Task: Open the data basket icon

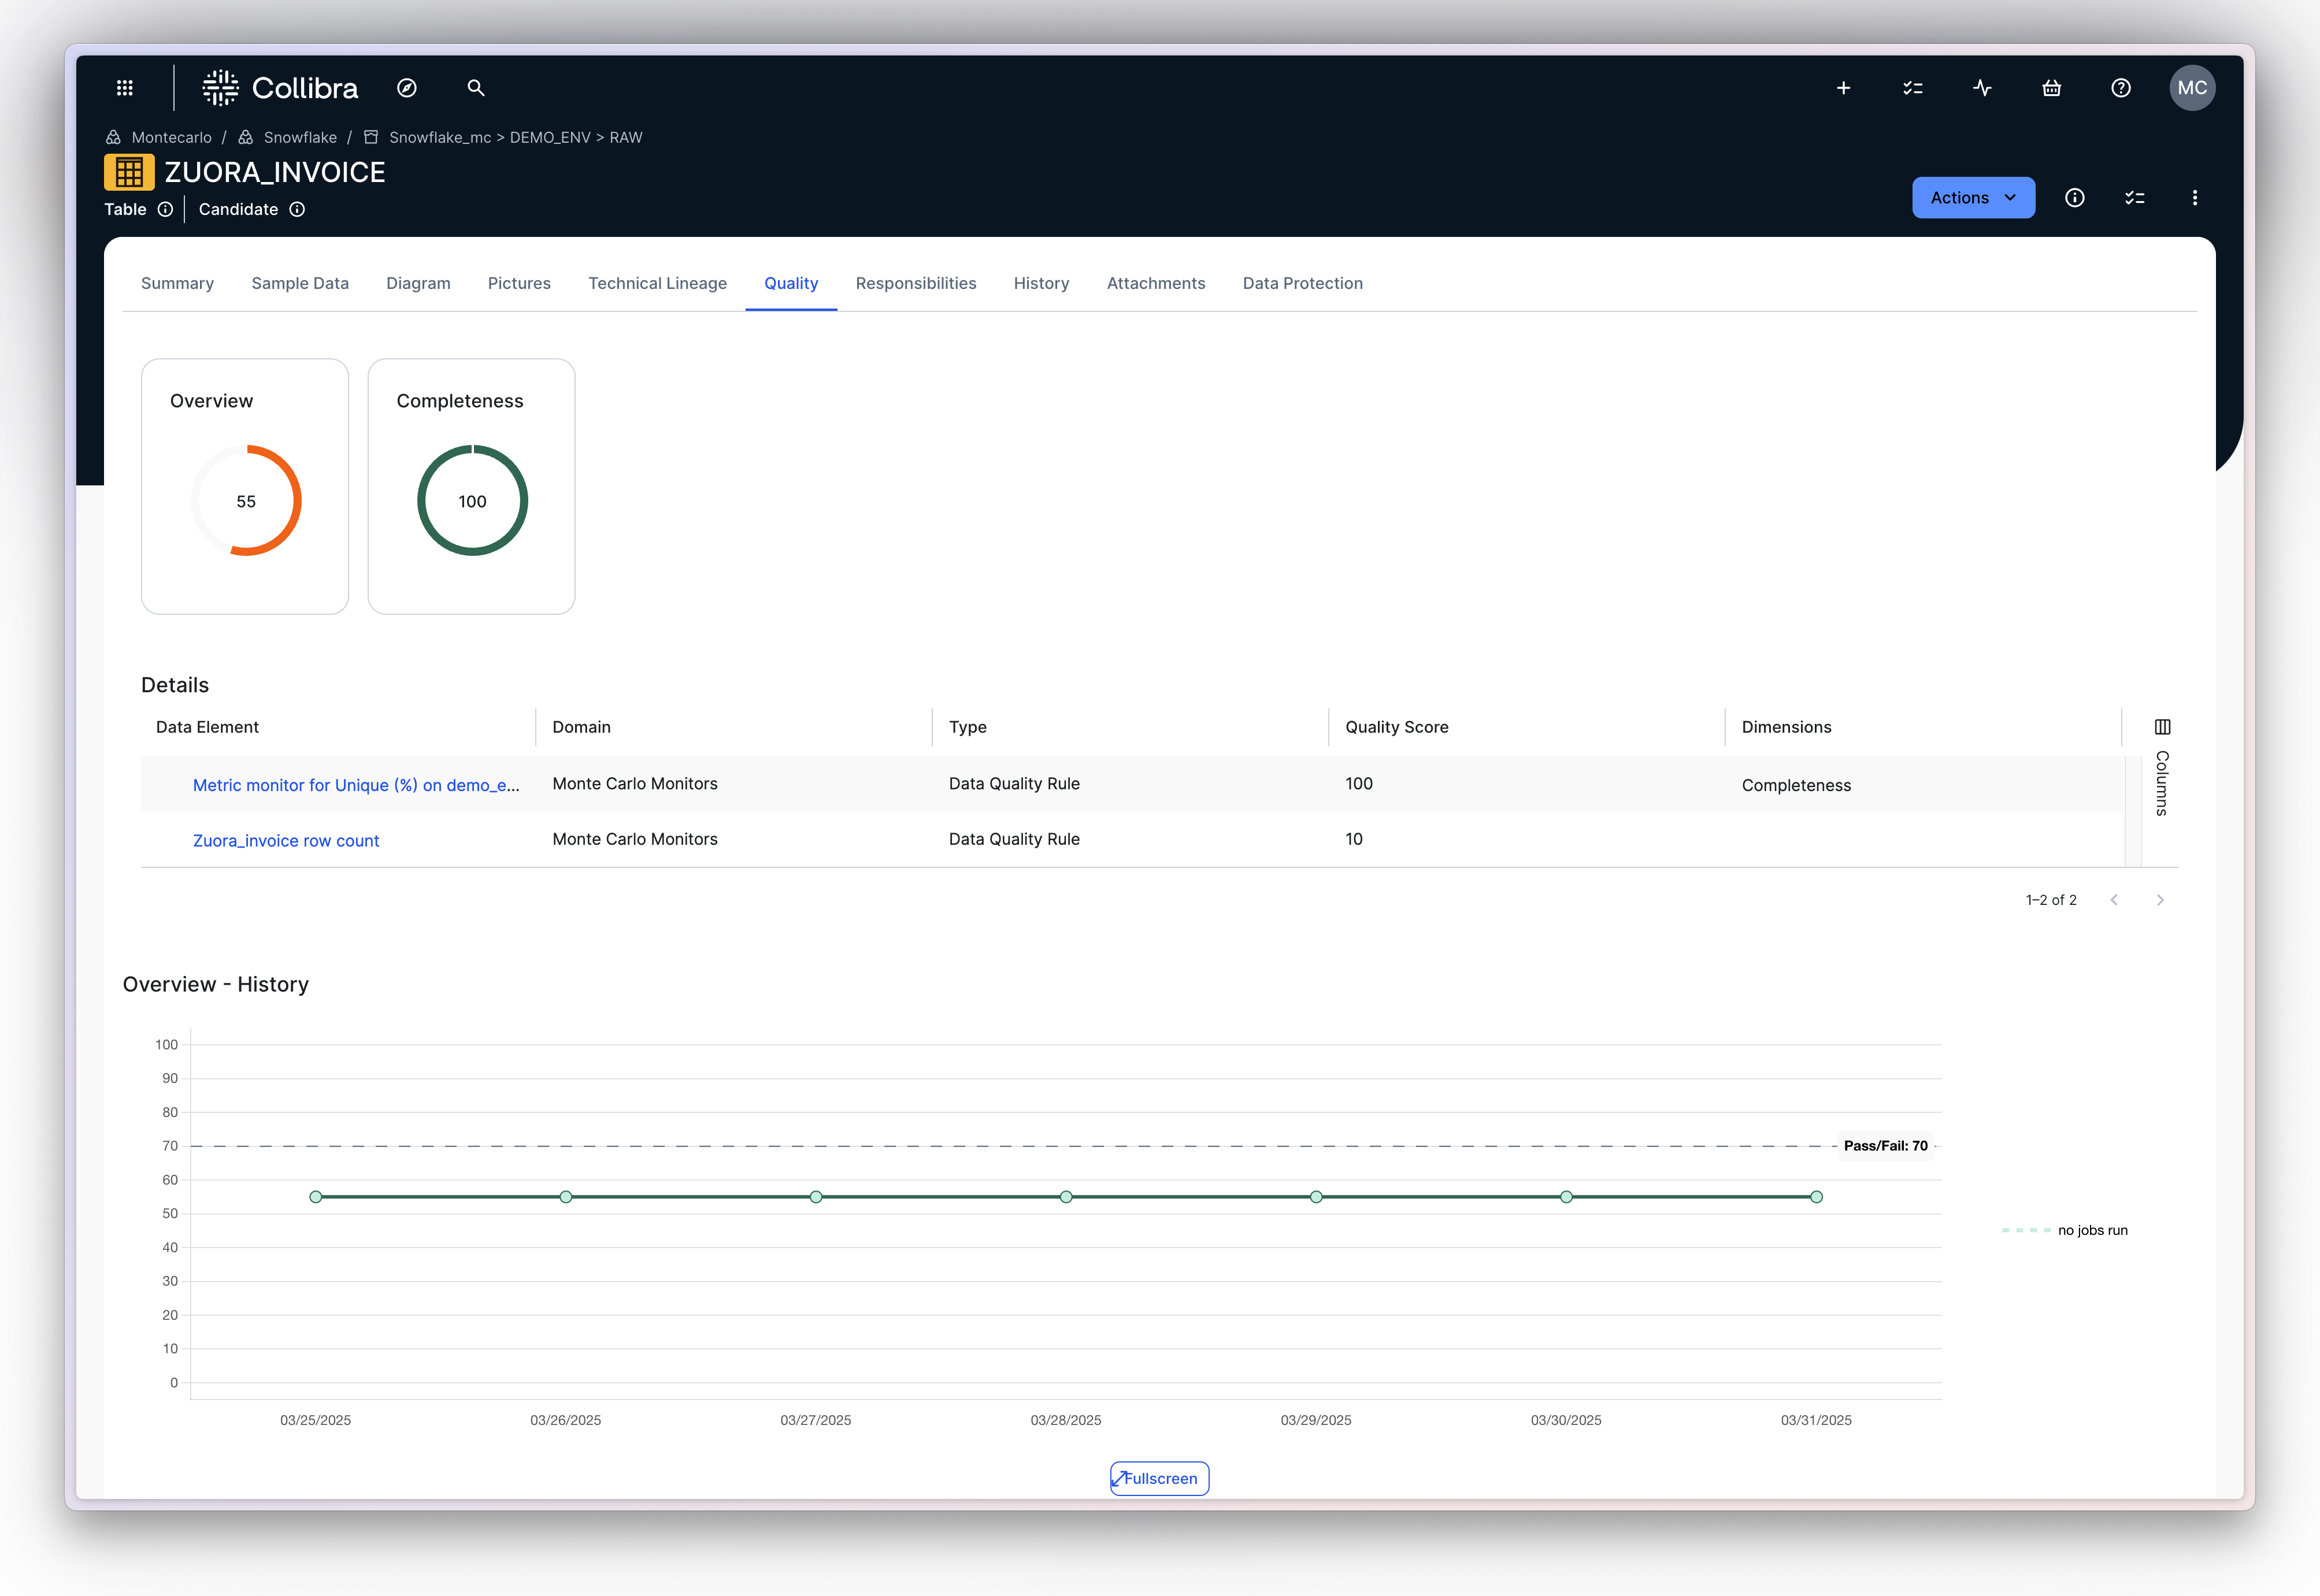Action: coord(2051,88)
